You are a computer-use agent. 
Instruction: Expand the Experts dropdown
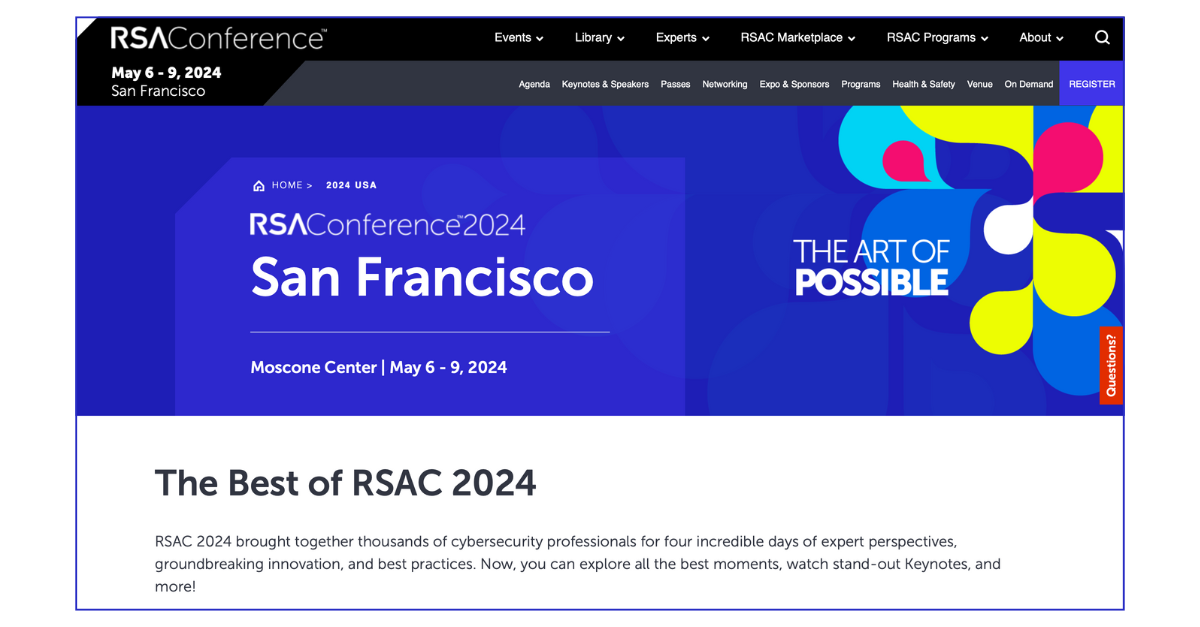click(682, 37)
